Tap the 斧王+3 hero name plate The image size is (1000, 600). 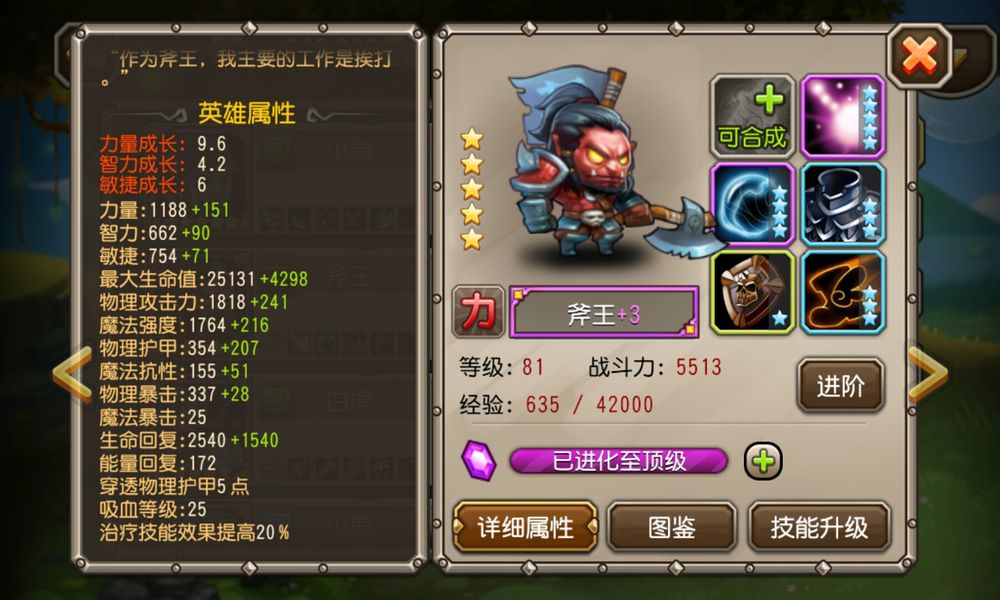(603, 313)
